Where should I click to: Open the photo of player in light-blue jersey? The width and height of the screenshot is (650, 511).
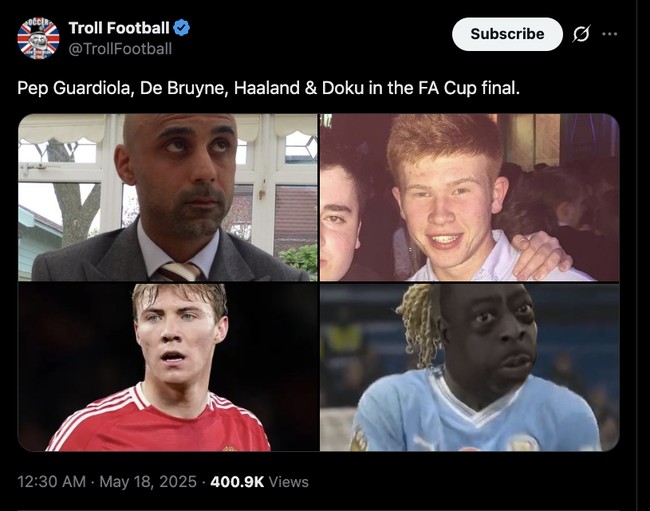pos(470,367)
